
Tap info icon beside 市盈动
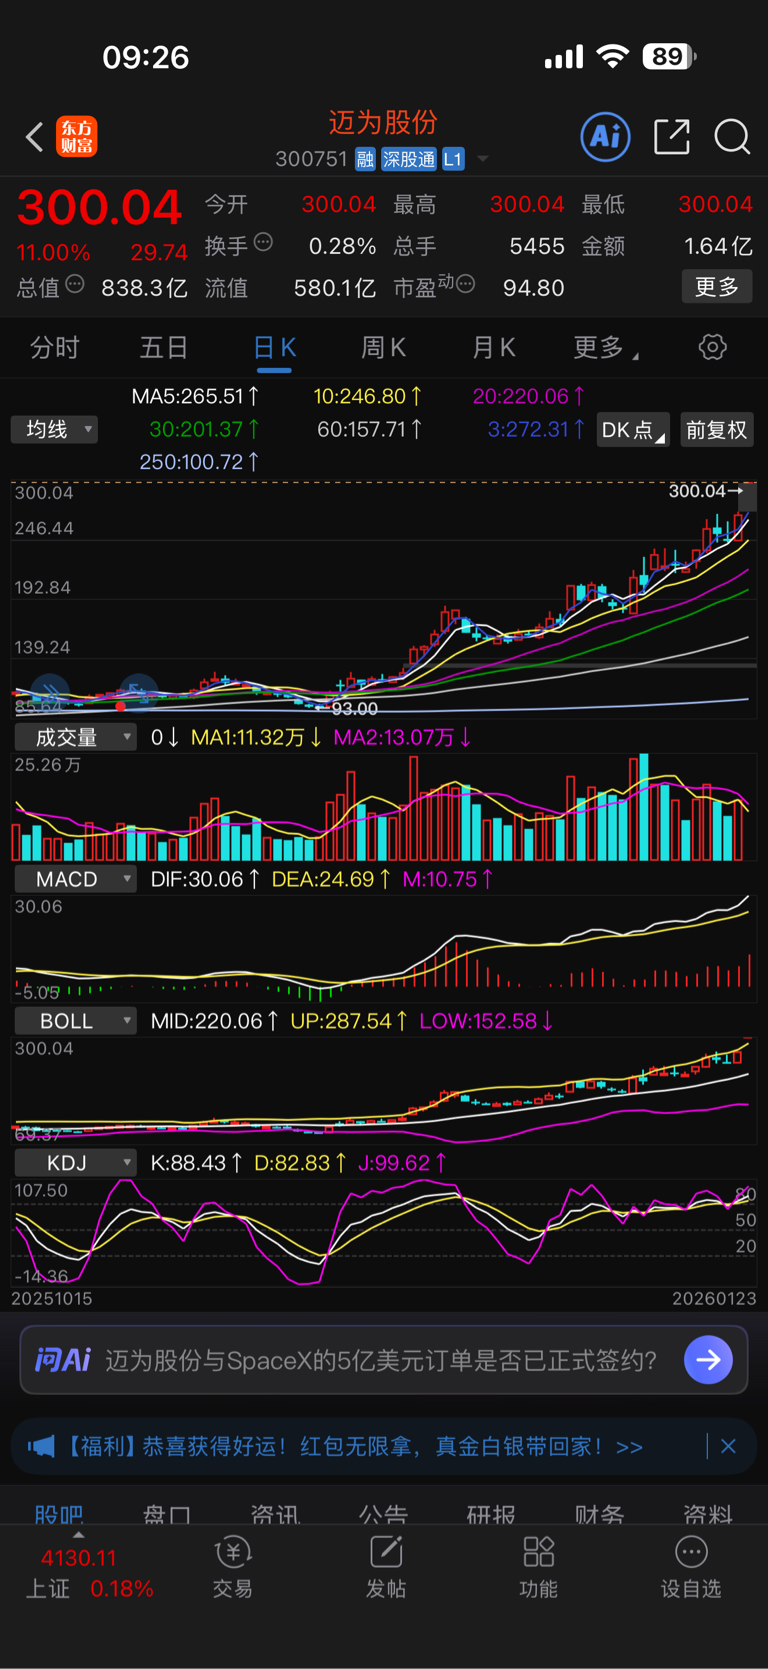465,285
